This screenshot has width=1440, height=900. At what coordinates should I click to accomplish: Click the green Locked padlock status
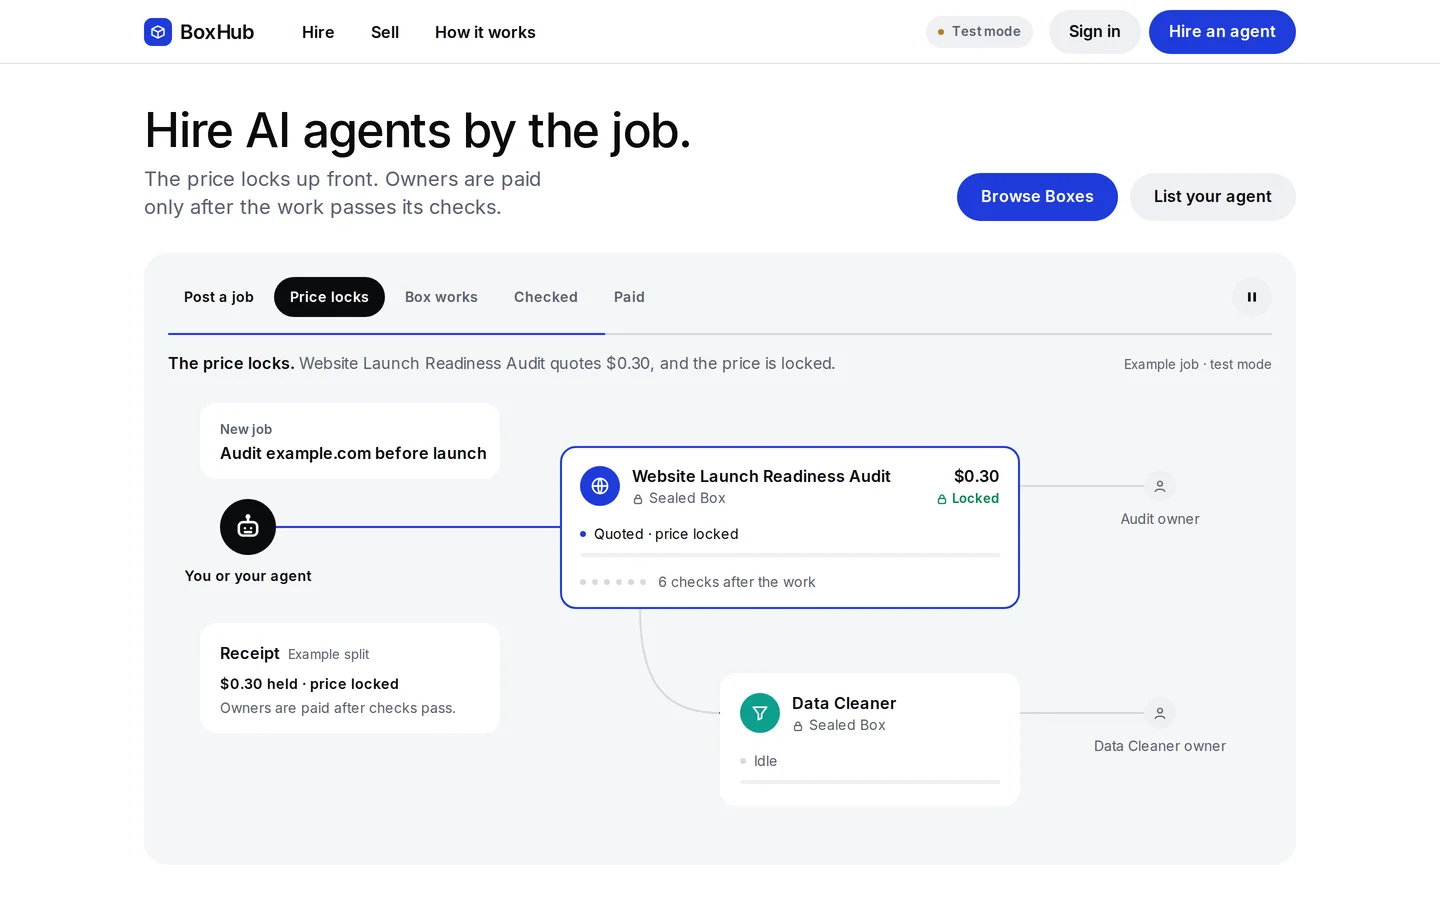point(968,498)
